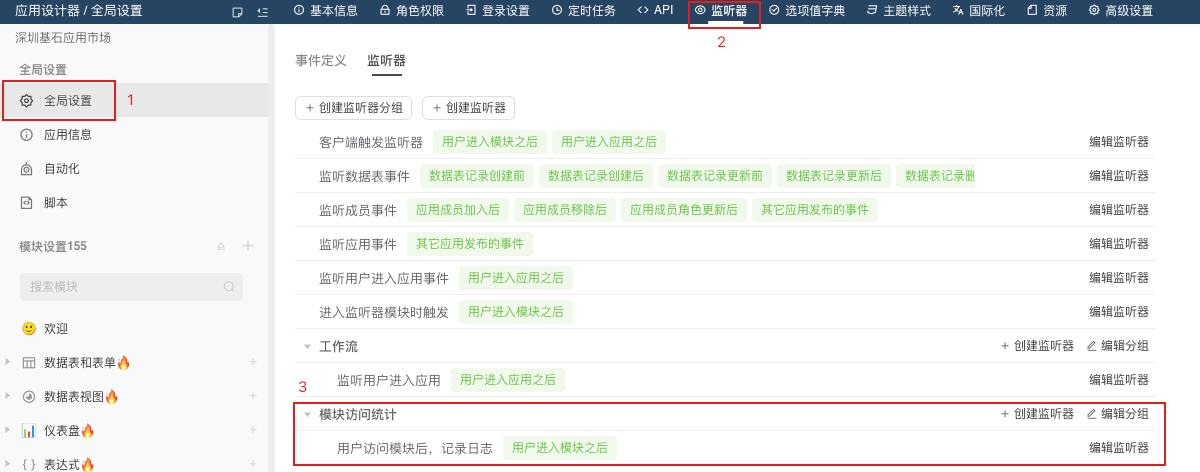Collapse the 模块访问统计 group

pyautogui.click(x=307, y=414)
